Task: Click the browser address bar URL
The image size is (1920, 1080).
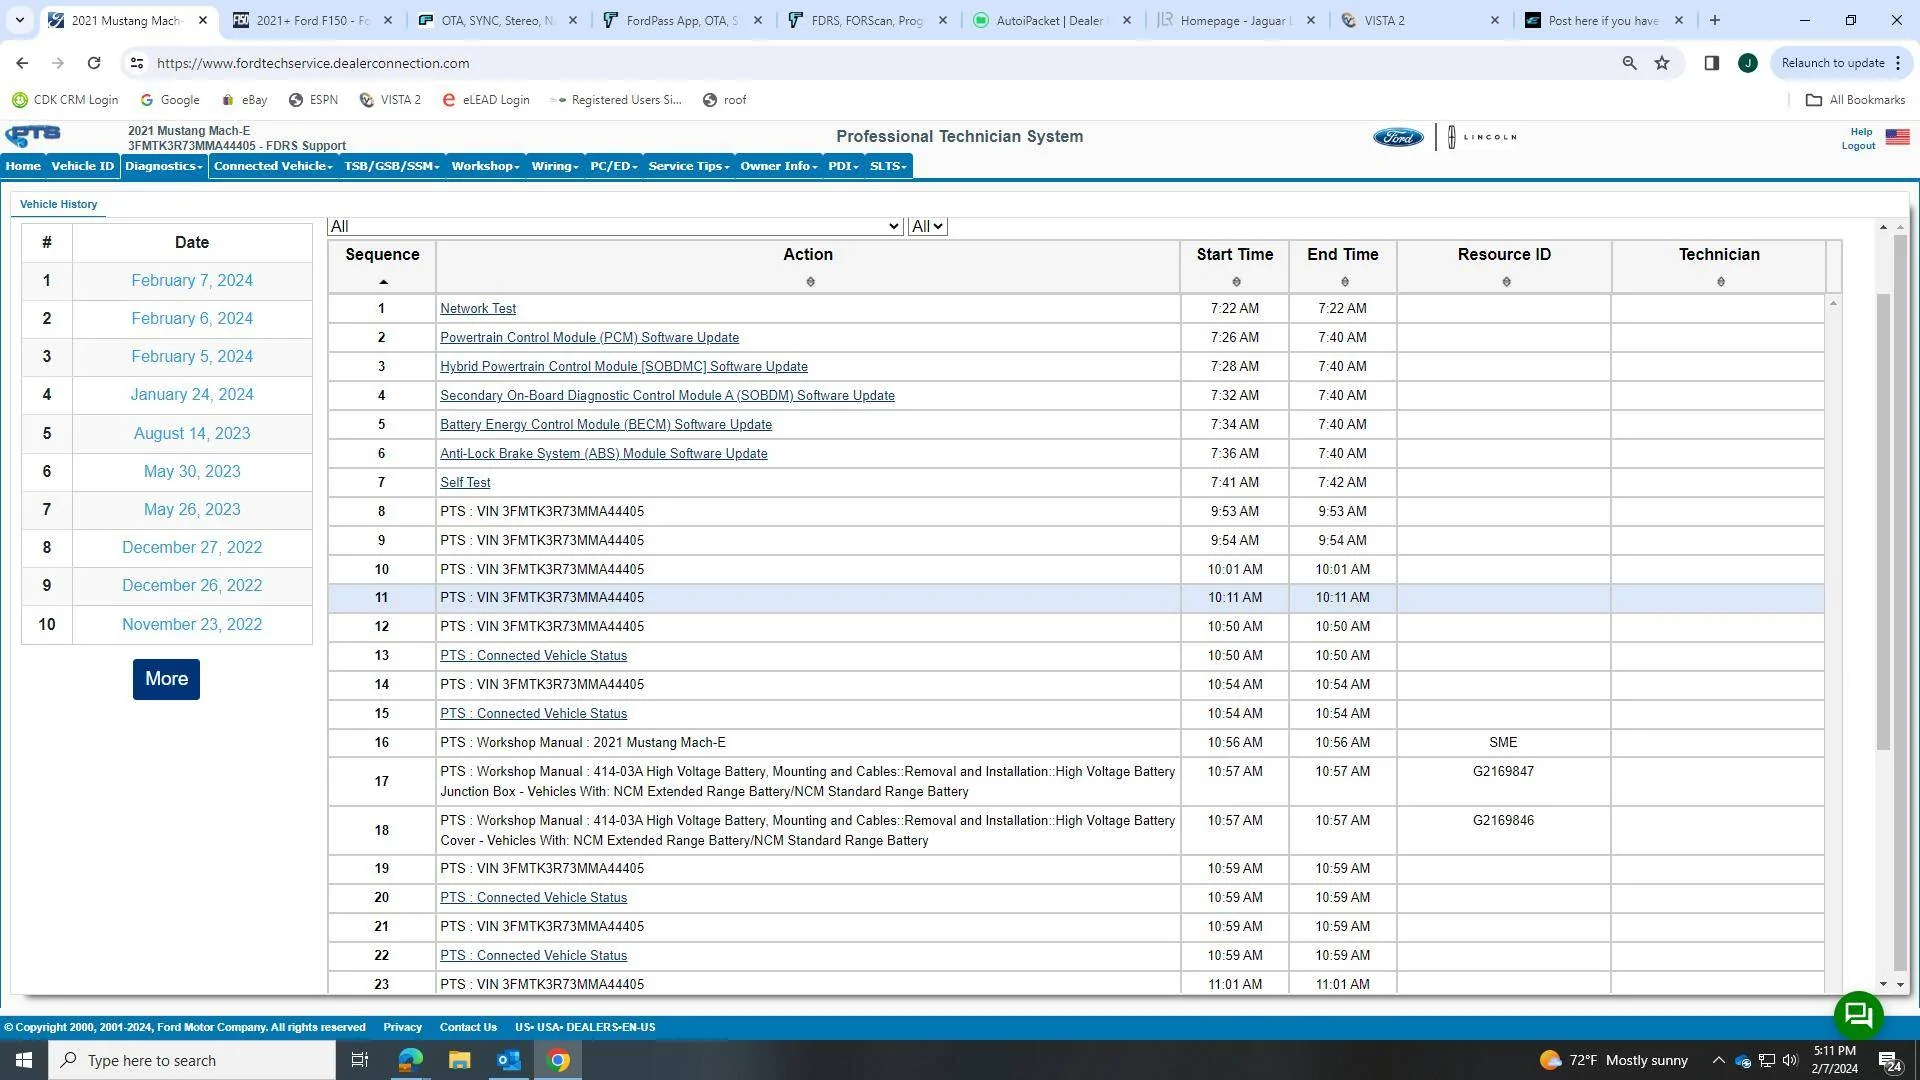Action: [313, 63]
